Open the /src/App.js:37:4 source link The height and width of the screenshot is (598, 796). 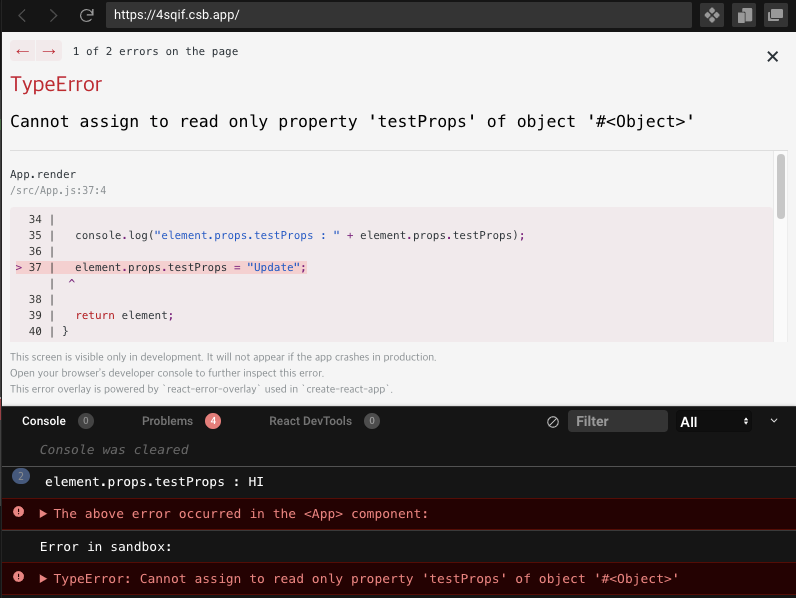[58, 190]
